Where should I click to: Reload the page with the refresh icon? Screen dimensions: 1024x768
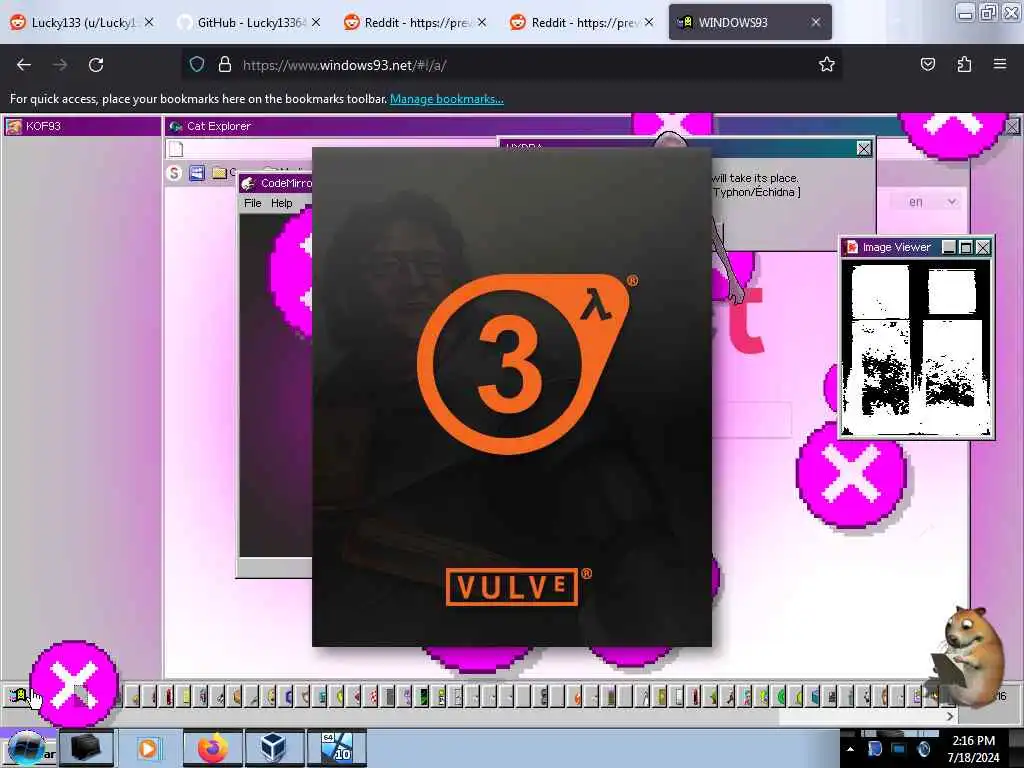tap(96, 65)
